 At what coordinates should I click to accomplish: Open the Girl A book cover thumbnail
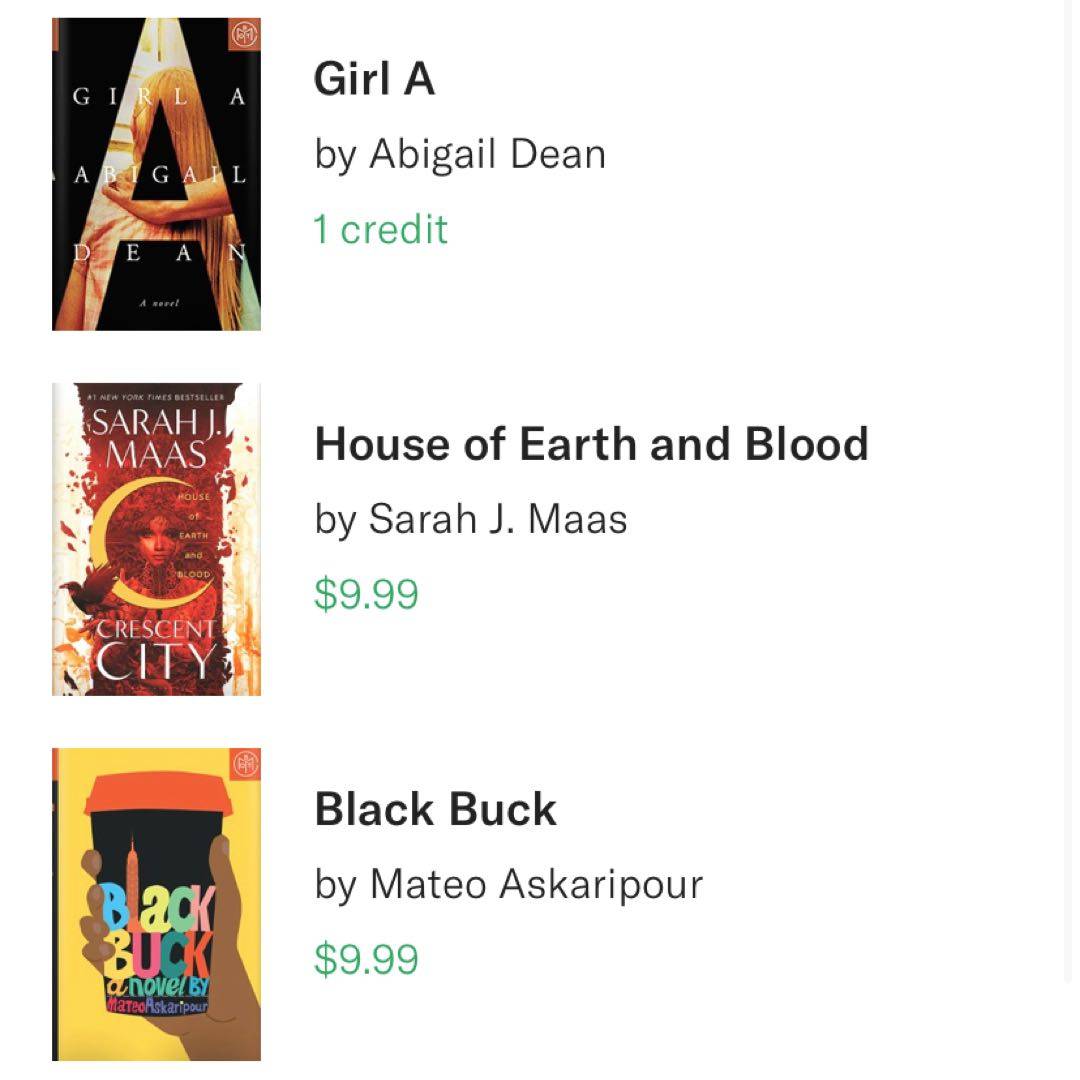[156, 174]
